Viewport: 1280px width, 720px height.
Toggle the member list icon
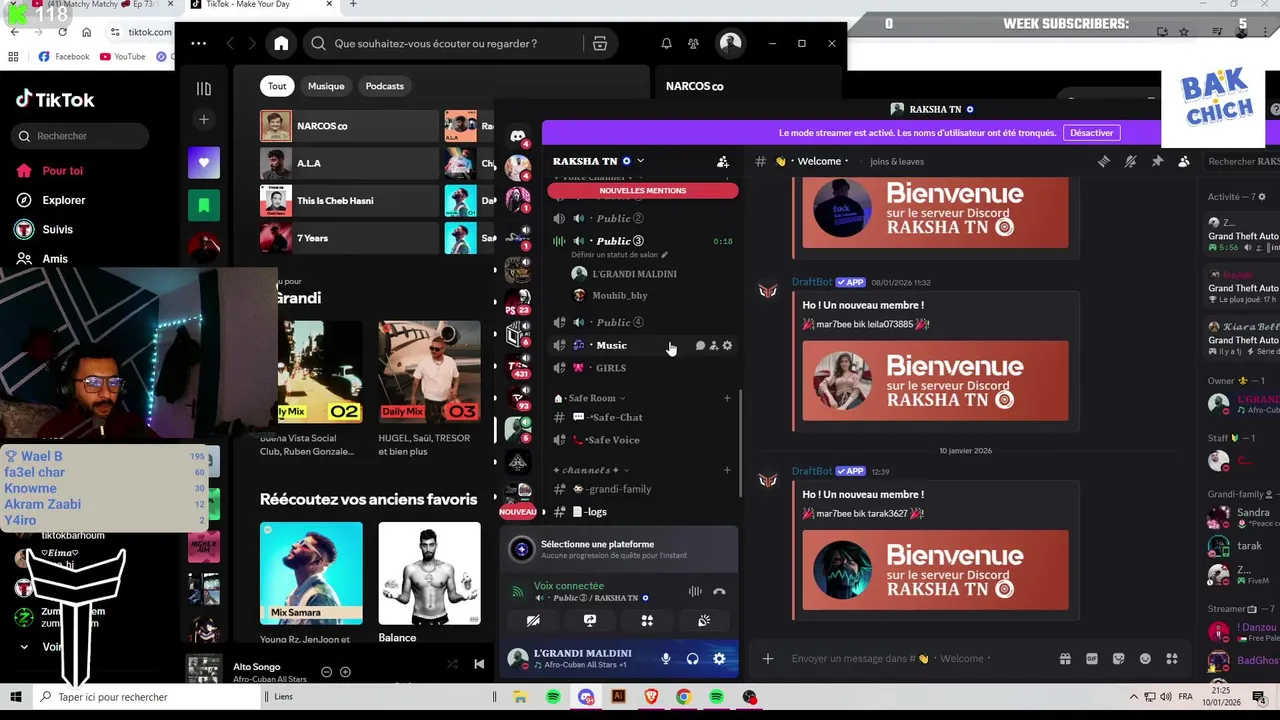[x=1184, y=161]
